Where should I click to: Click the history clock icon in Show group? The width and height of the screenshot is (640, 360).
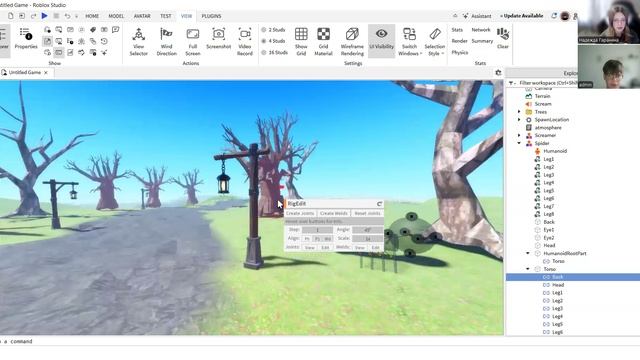pyautogui.click(x=104, y=41)
